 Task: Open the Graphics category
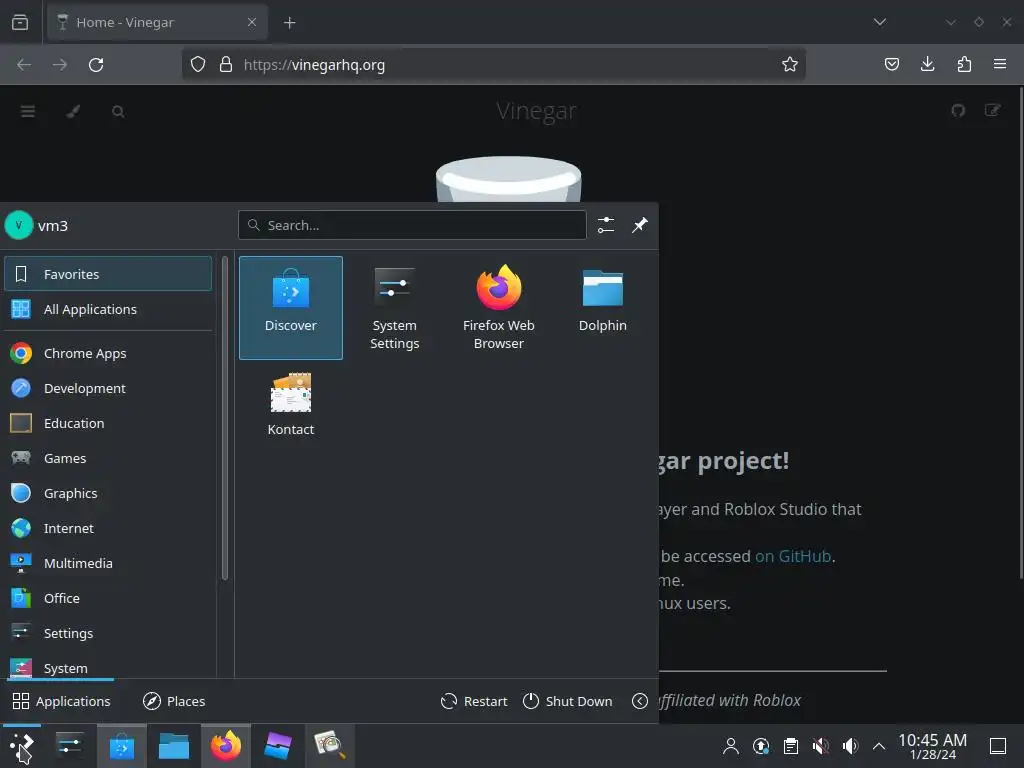[108, 493]
